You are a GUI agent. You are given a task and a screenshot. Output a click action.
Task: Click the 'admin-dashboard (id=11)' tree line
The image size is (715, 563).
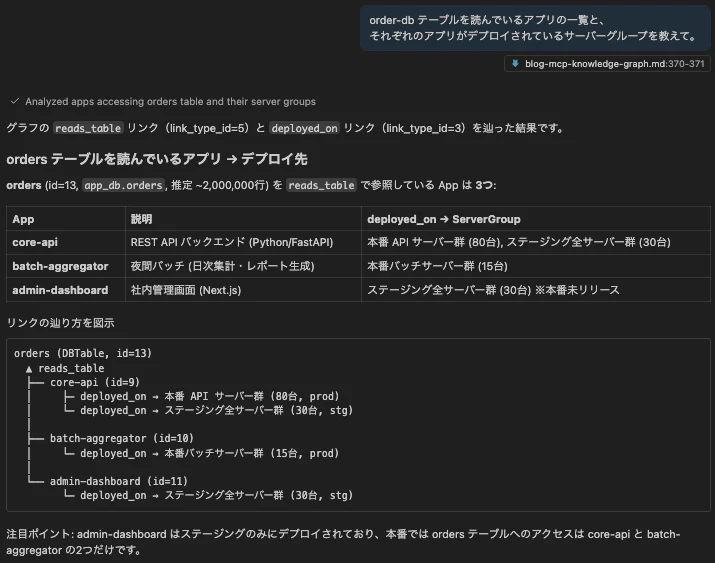pos(119,481)
